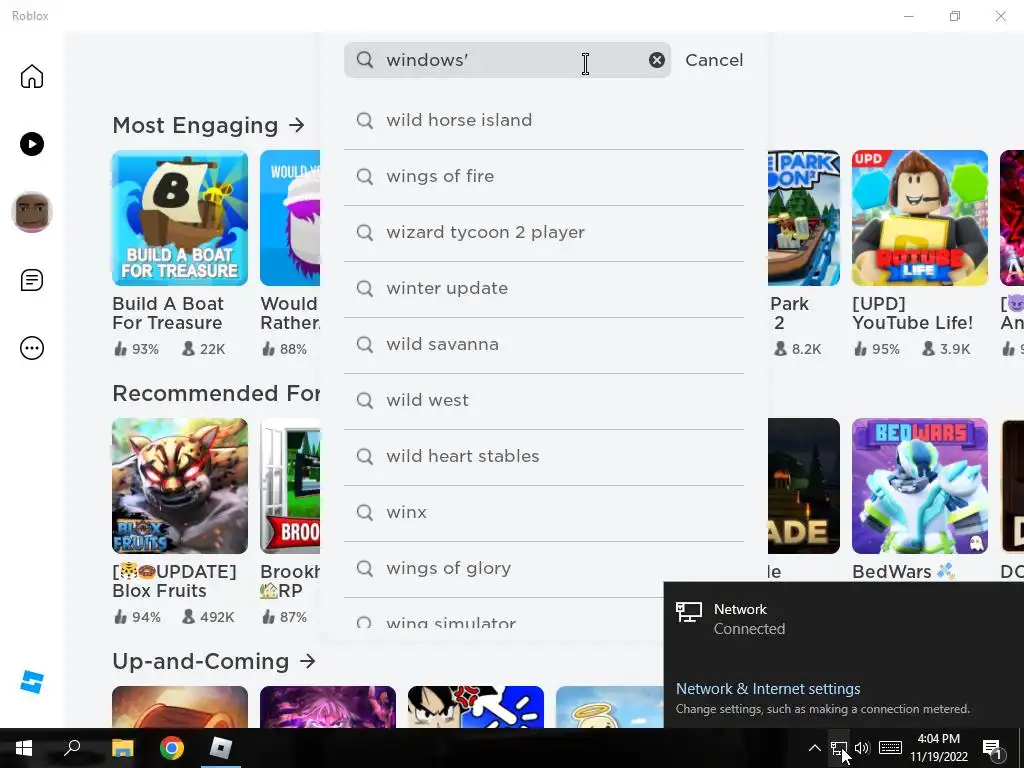Click the Network Connected entry in flyout
The image size is (1024, 768).
pos(844,618)
